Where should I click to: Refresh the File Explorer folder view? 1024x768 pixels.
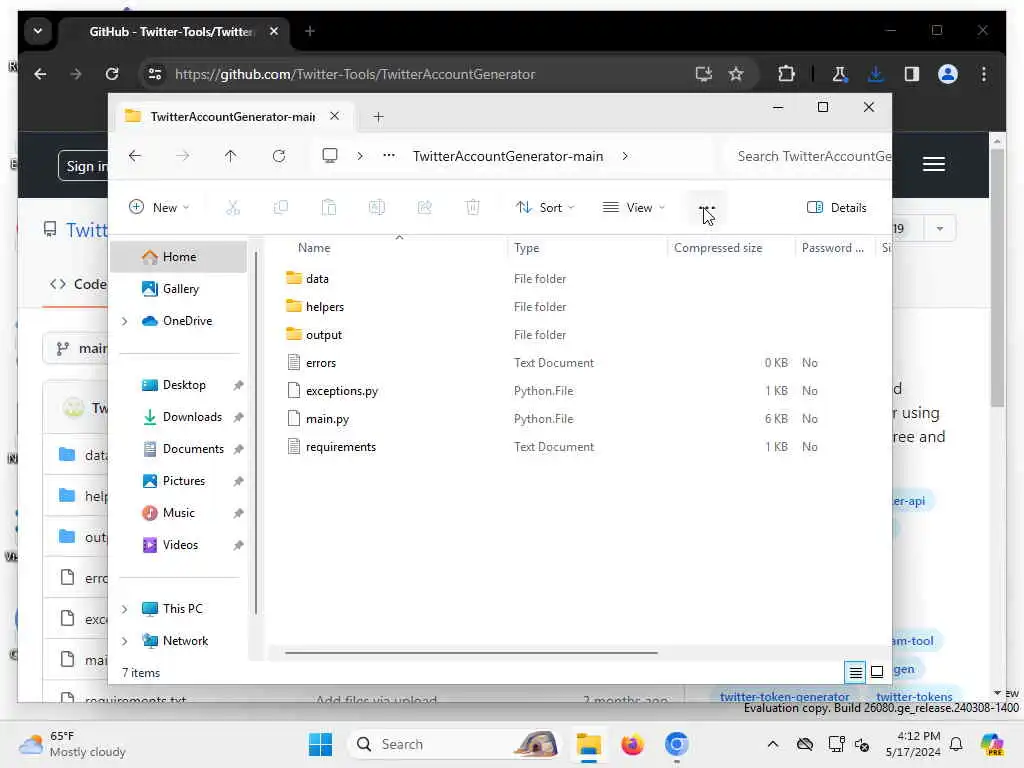pyautogui.click(x=279, y=156)
